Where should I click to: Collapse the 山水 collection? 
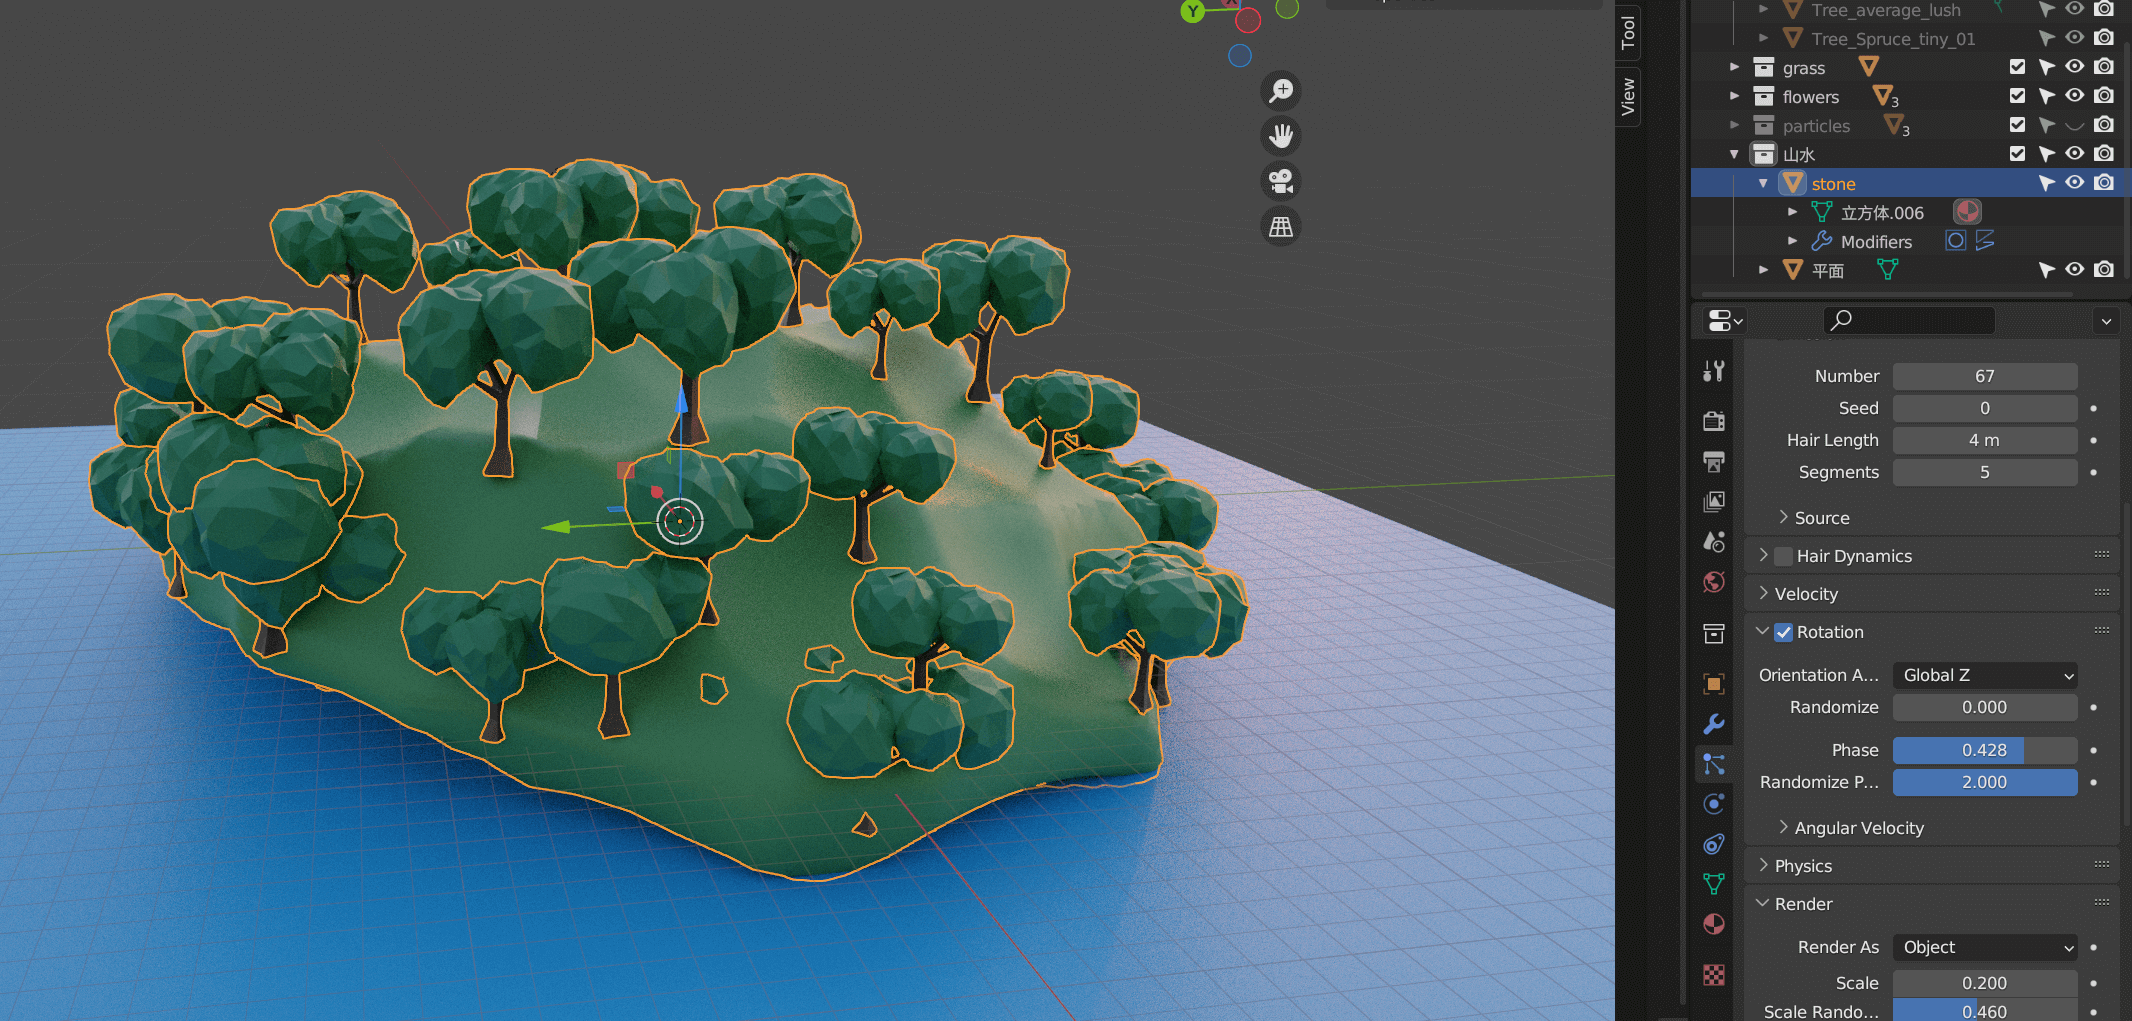click(x=1735, y=154)
